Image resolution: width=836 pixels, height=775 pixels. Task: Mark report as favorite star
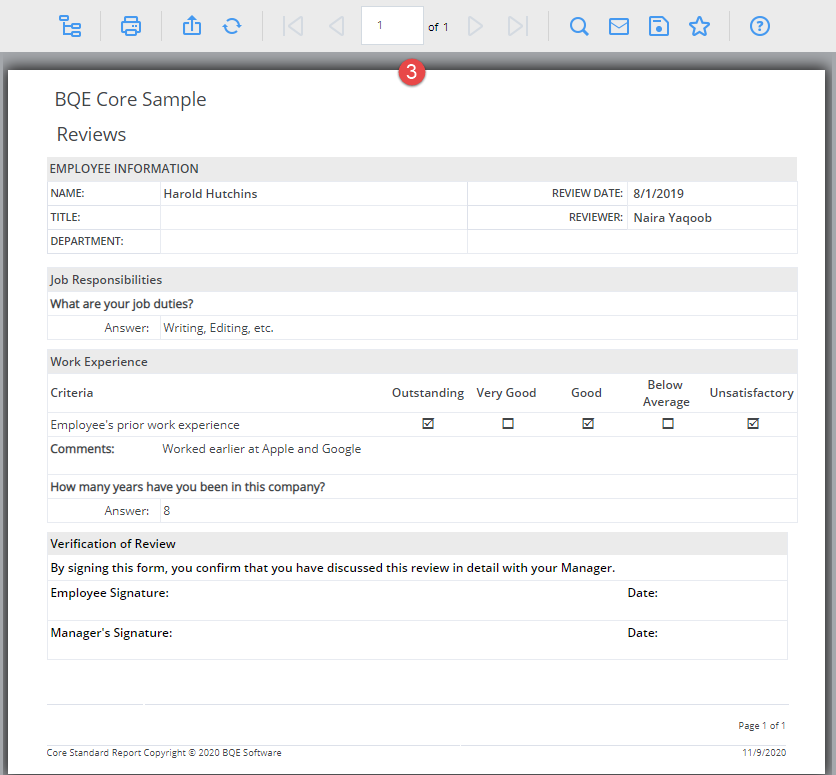(699, 26)
